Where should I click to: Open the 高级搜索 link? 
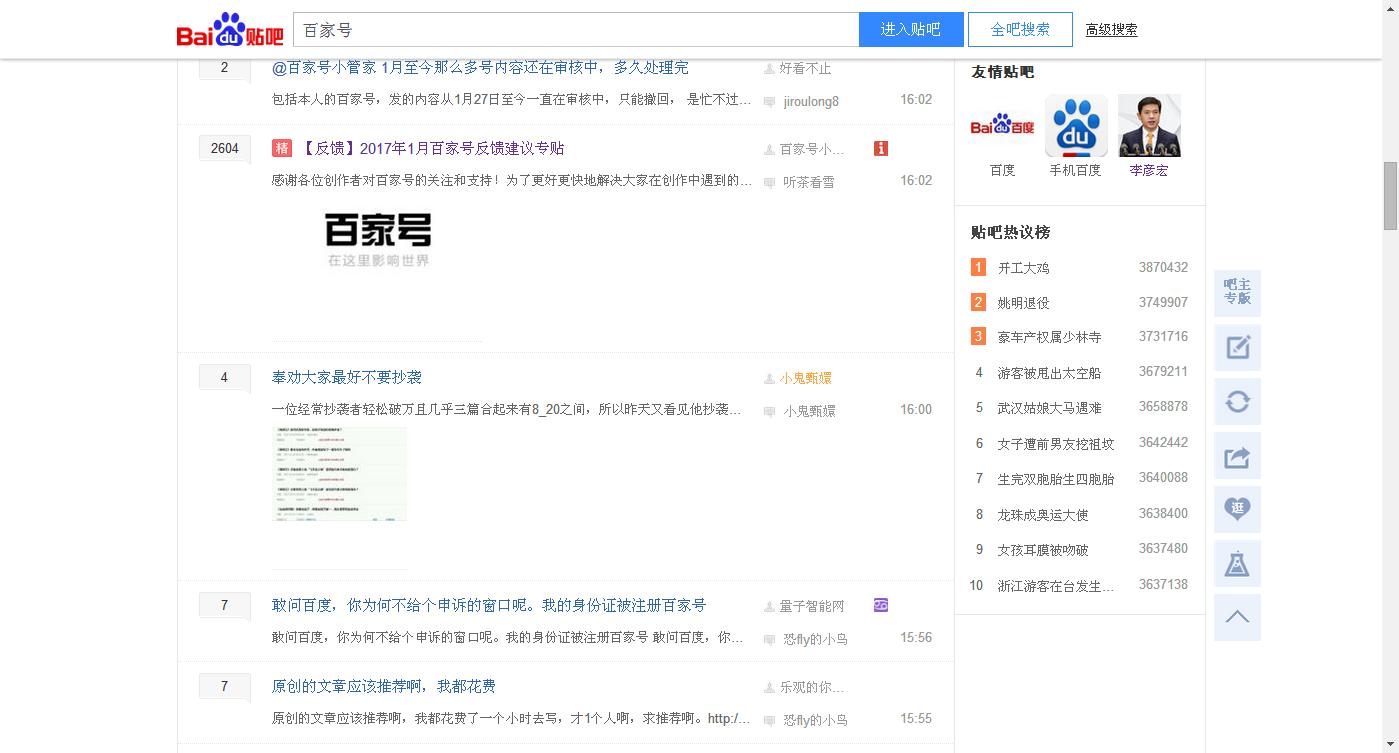pos(1111,30)
